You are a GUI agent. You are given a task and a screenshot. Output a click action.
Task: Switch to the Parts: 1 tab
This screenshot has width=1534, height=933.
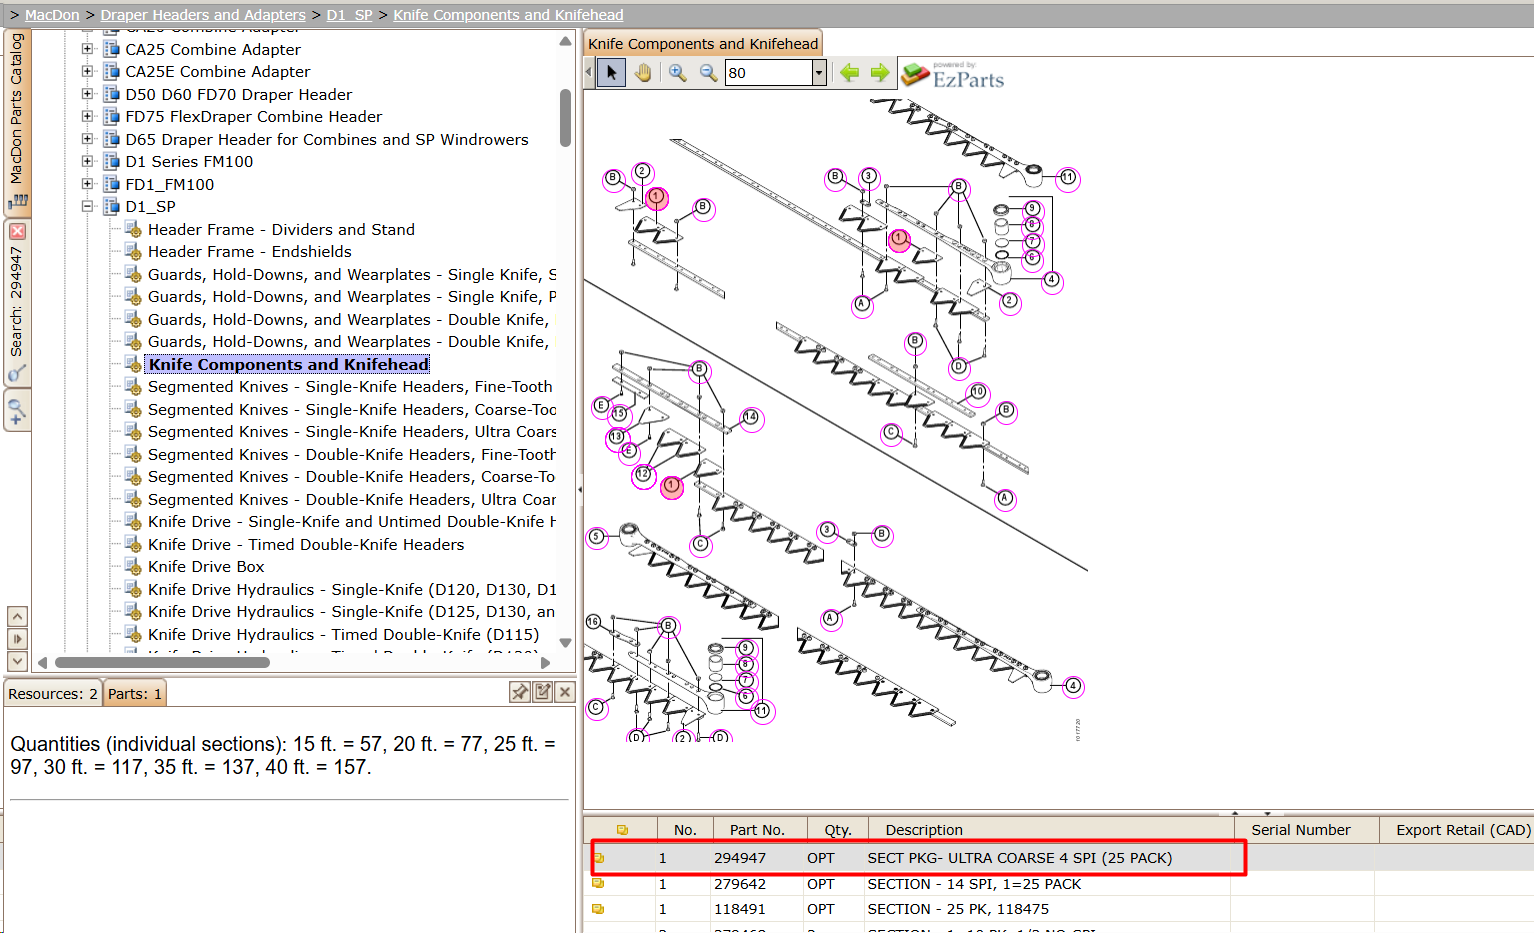[x=134, y=693]
